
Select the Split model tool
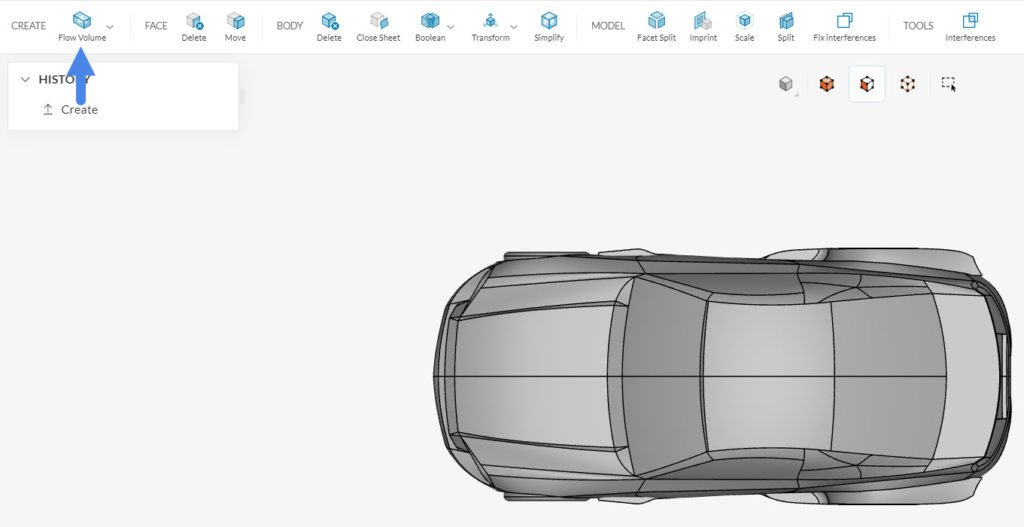[x=786, y=27]
